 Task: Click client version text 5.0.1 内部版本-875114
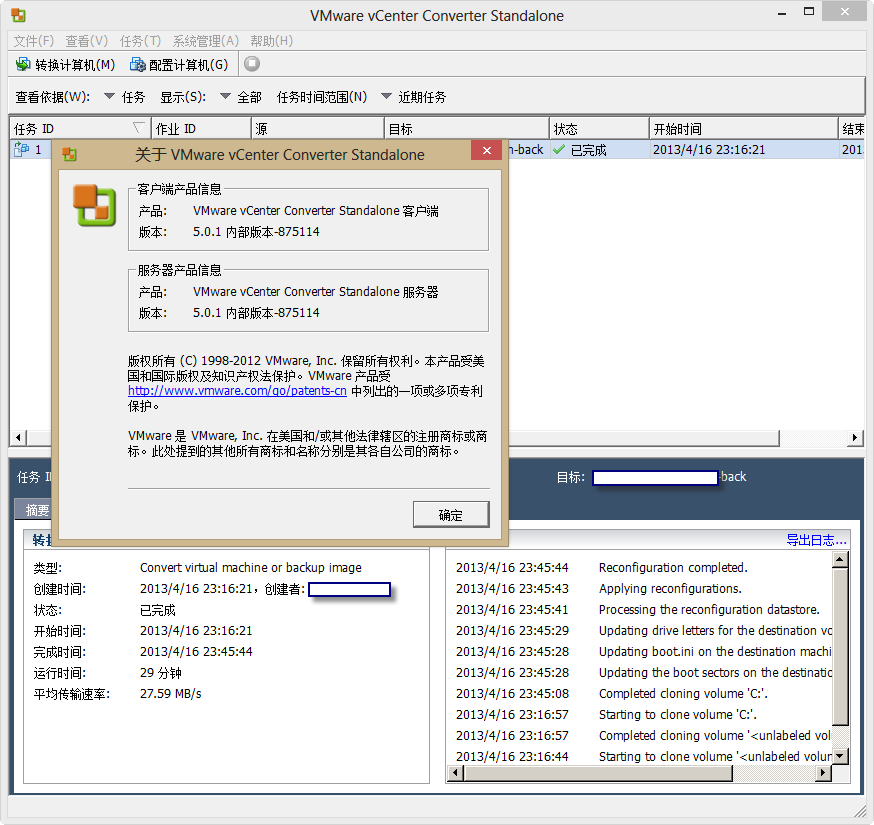pyautogui.click(x=256, y=232)
